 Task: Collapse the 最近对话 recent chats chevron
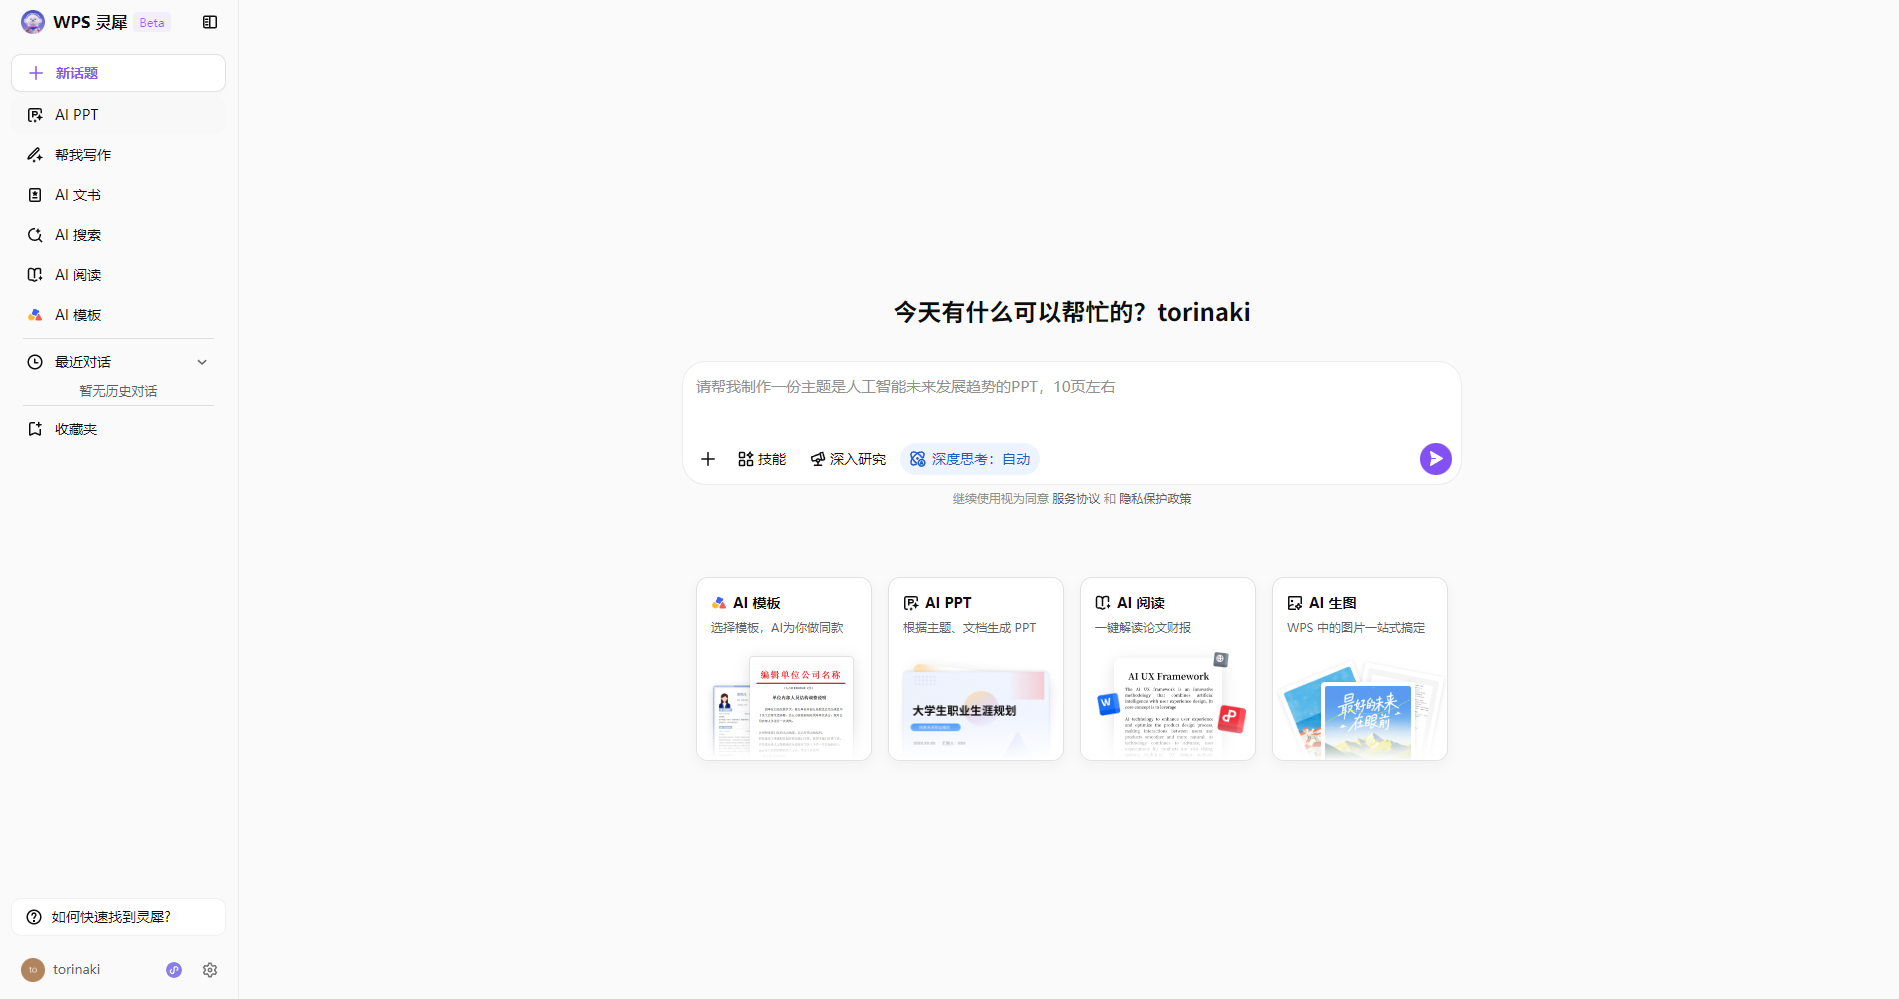click(202, 362)
